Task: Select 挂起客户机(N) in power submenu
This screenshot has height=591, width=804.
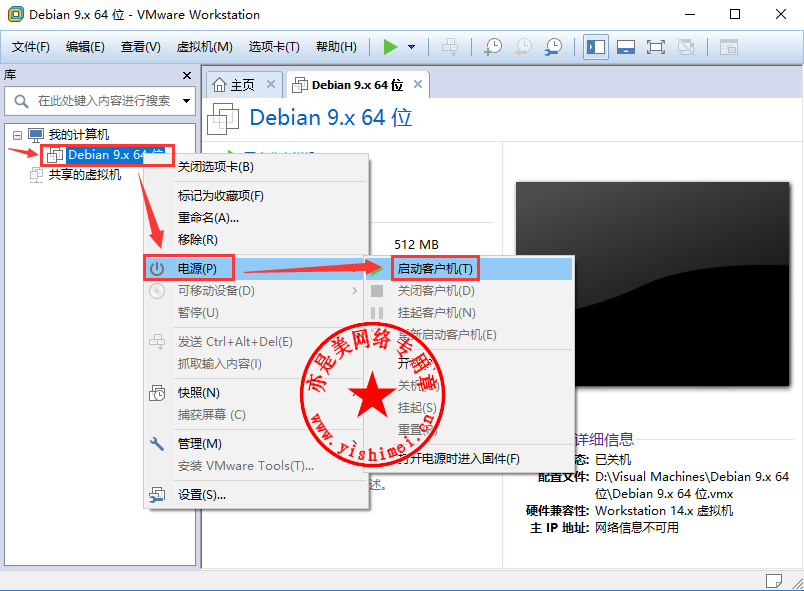Action: coord(469,313)
